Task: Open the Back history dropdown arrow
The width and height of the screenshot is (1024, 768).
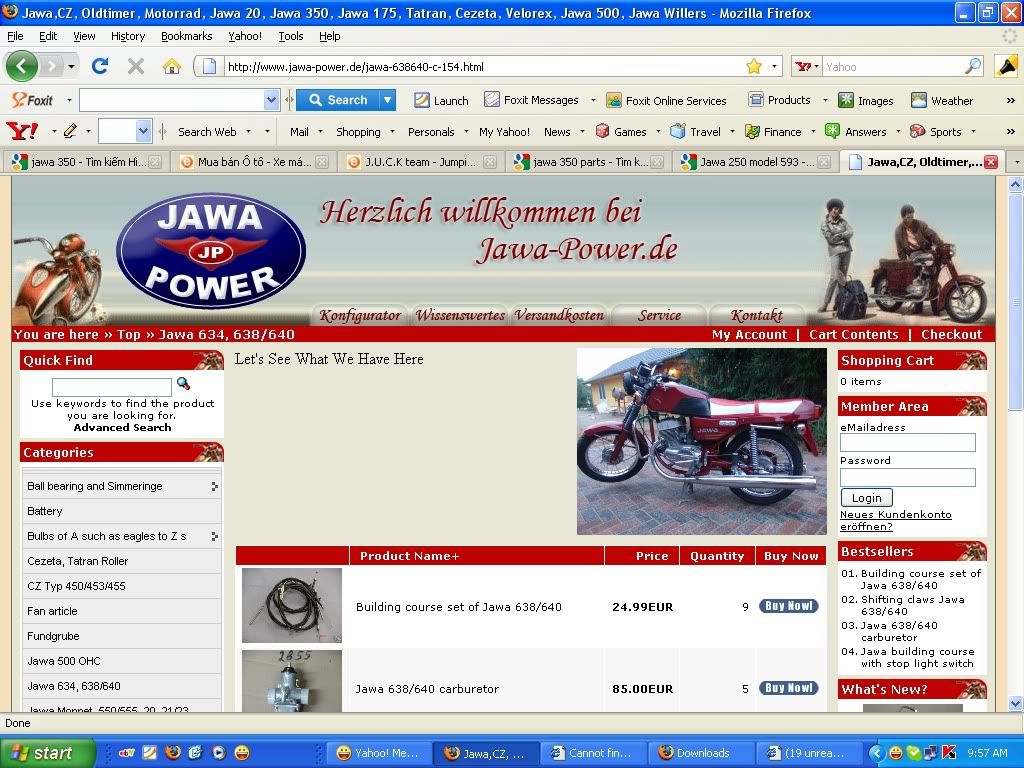Action: [x=71, y=66]
